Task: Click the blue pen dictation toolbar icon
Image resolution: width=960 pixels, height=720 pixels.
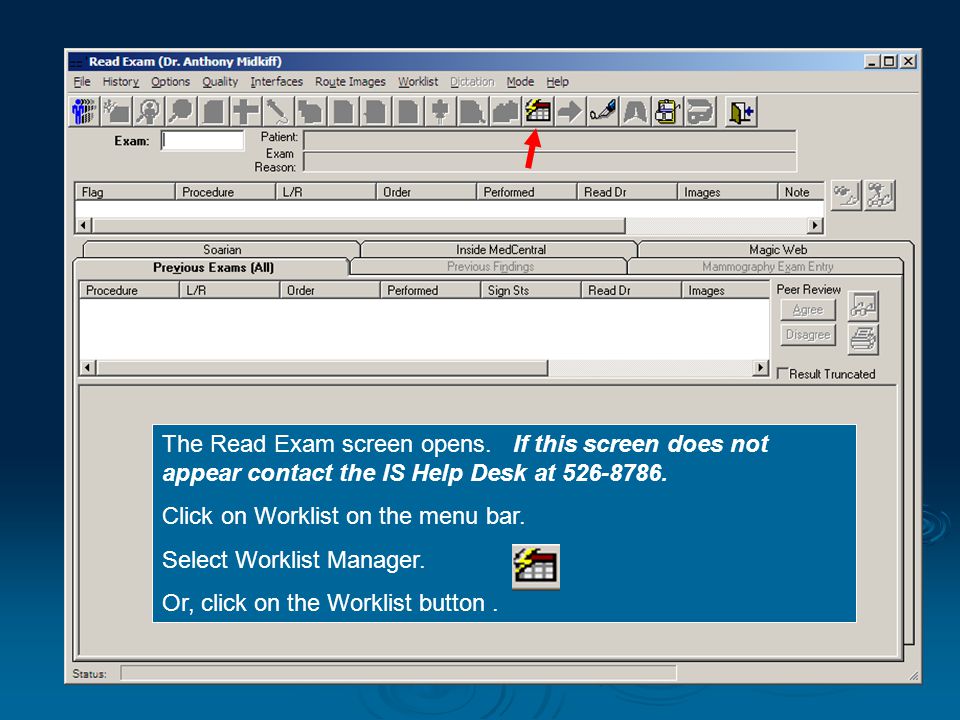Action: [x=602, y=112]
